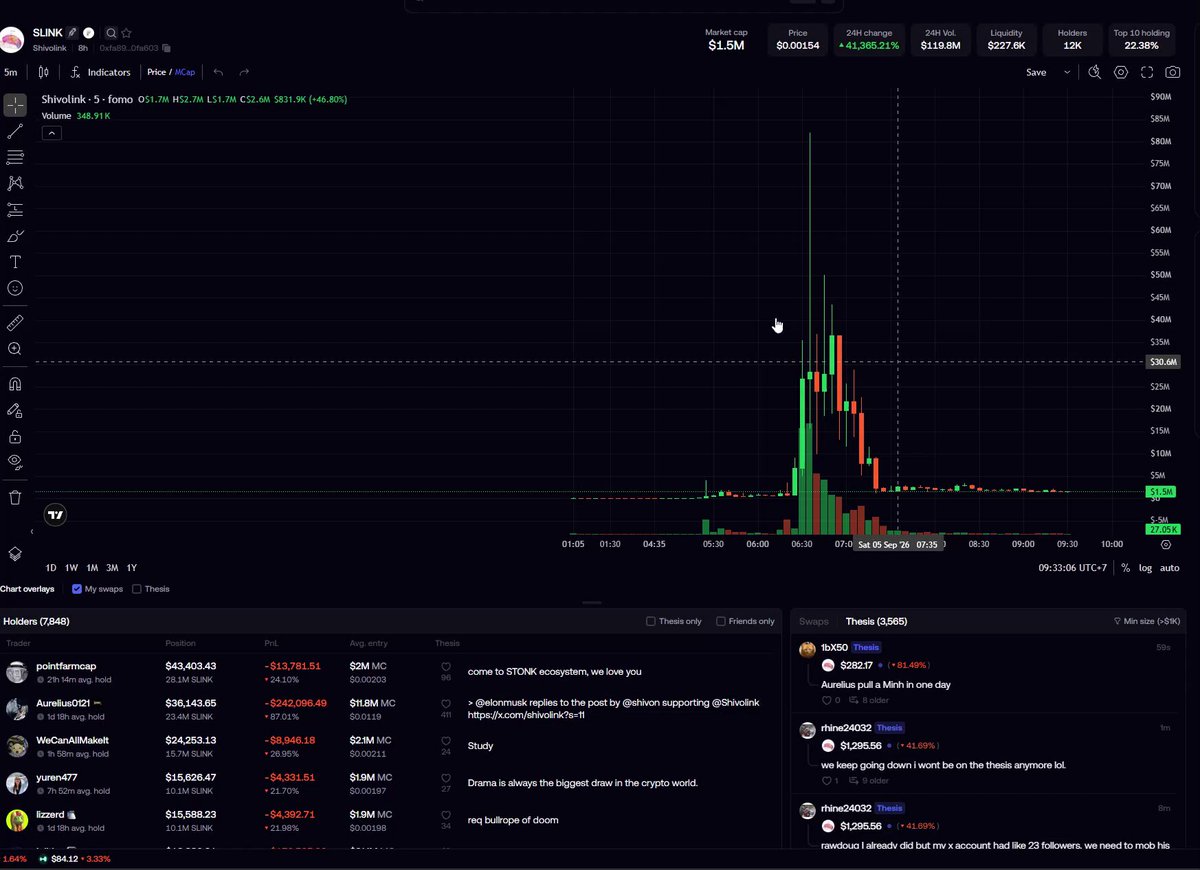Change the candlestick chart style
The height and width of the screenshot is (870, 1200).
point(43,72)
